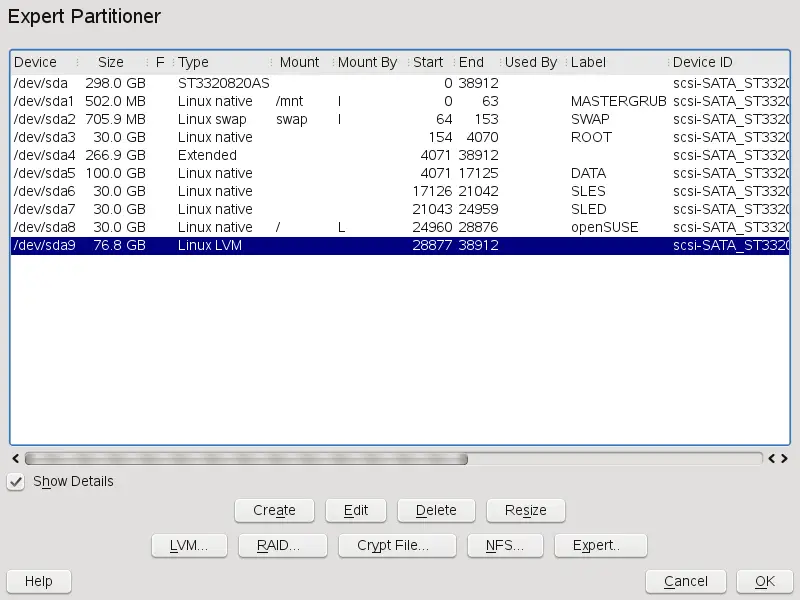Toggle the Show Details checkbox
800x600 pixels.
16,482
